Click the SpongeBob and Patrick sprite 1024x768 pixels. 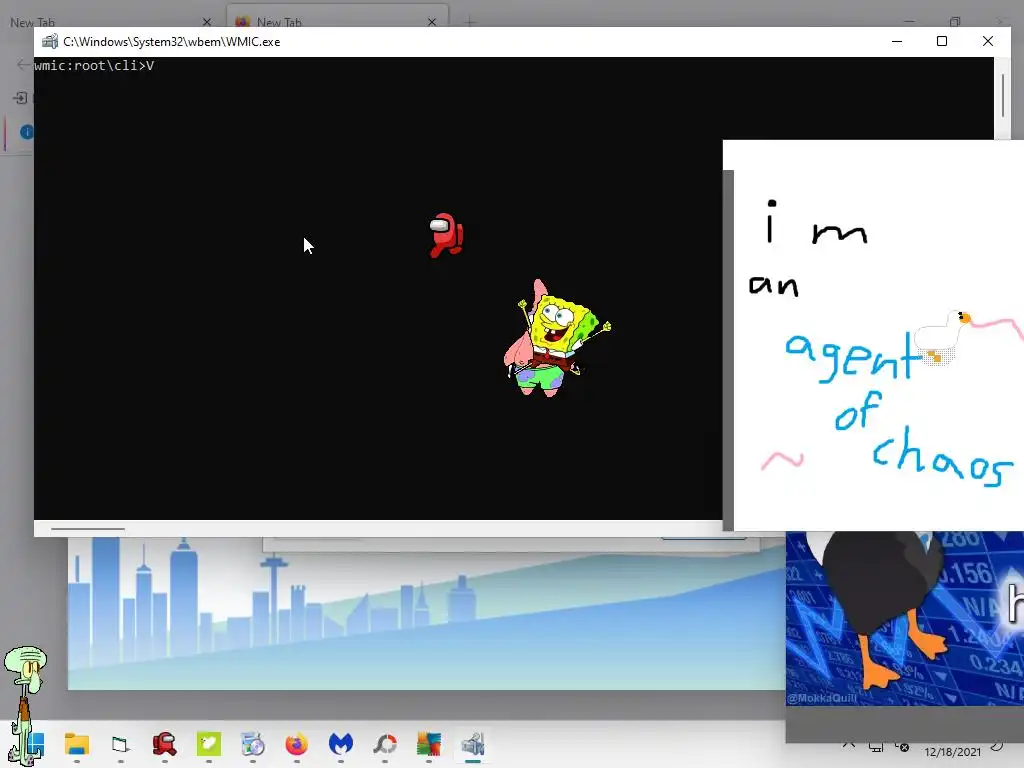(556, 338)
